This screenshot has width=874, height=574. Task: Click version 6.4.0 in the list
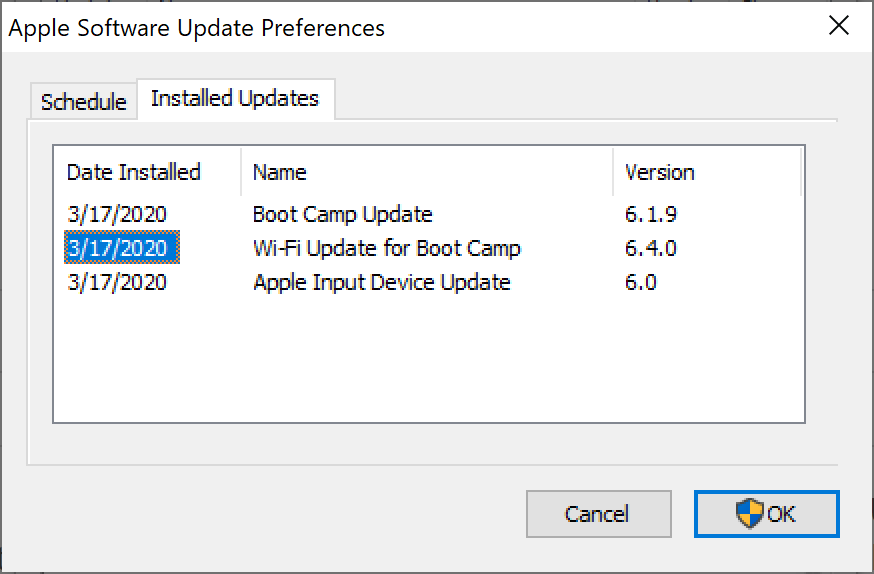(652, 248)
